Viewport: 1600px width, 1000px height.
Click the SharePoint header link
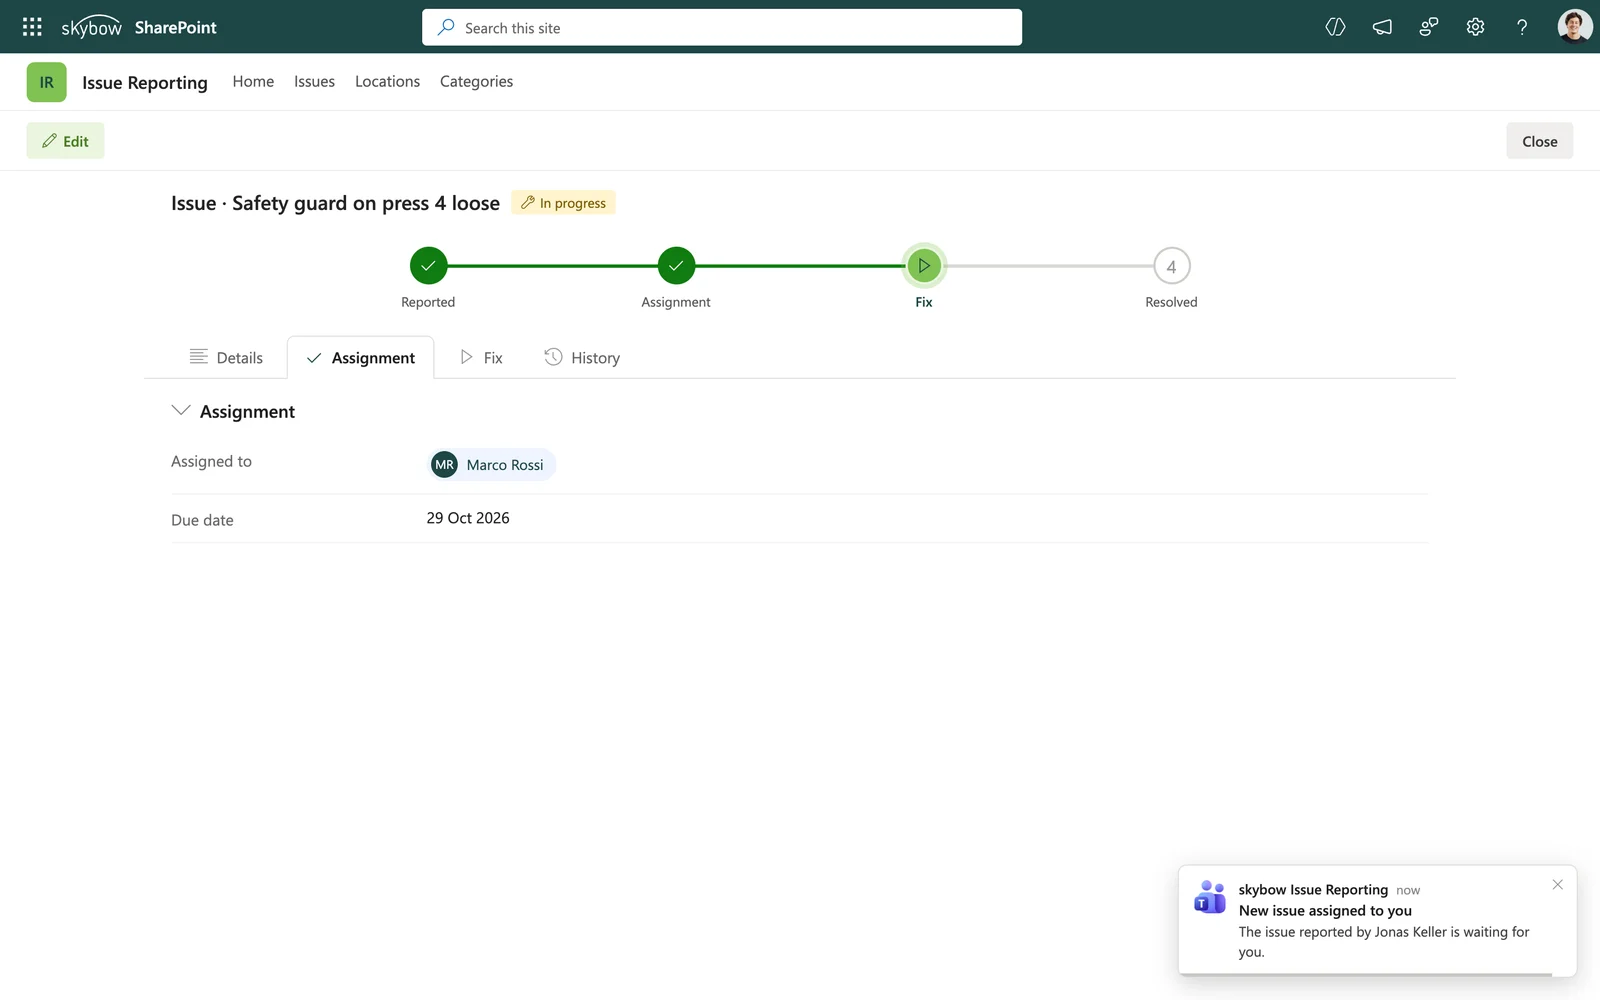[176, 28]
